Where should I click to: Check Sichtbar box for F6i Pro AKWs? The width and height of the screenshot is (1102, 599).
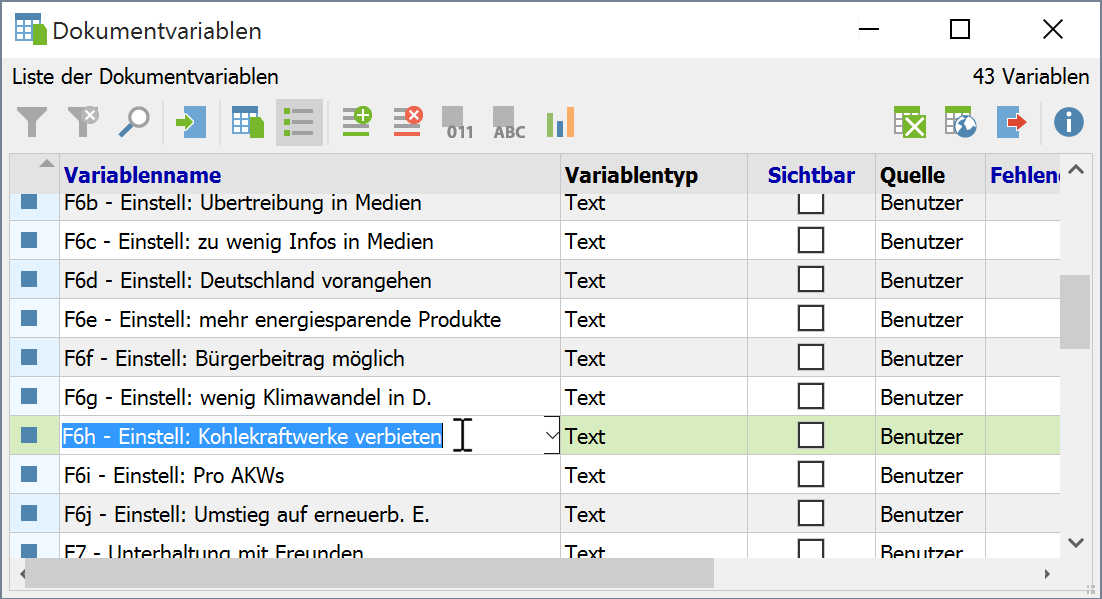[x=810, y=475]
